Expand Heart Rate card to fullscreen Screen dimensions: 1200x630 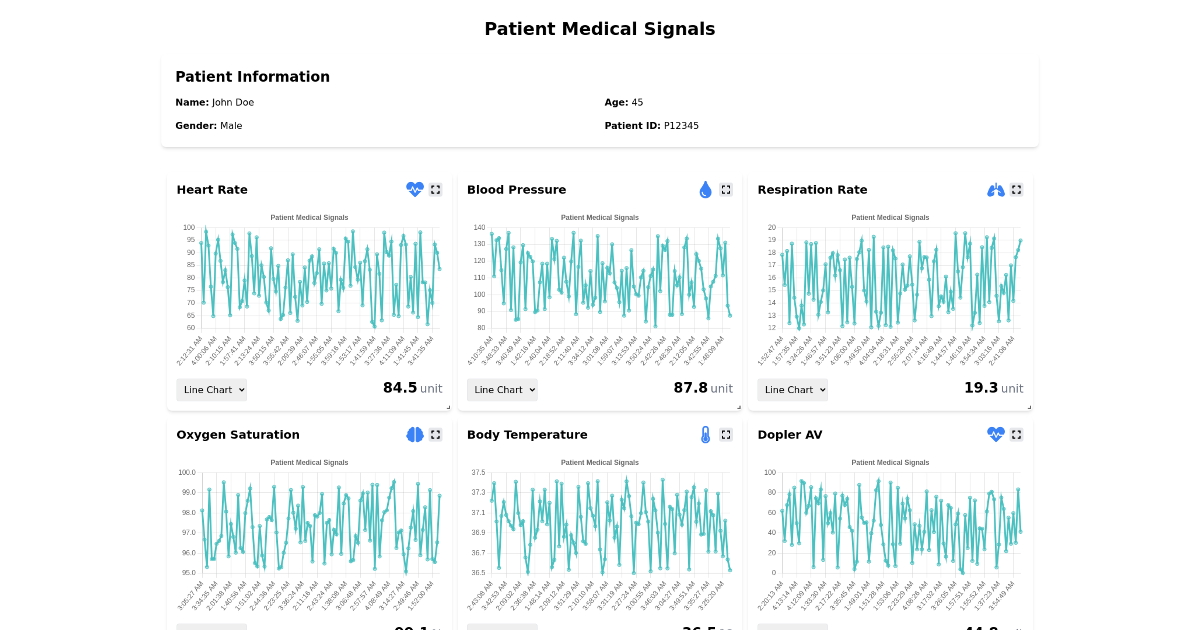(x=436, y=190)
